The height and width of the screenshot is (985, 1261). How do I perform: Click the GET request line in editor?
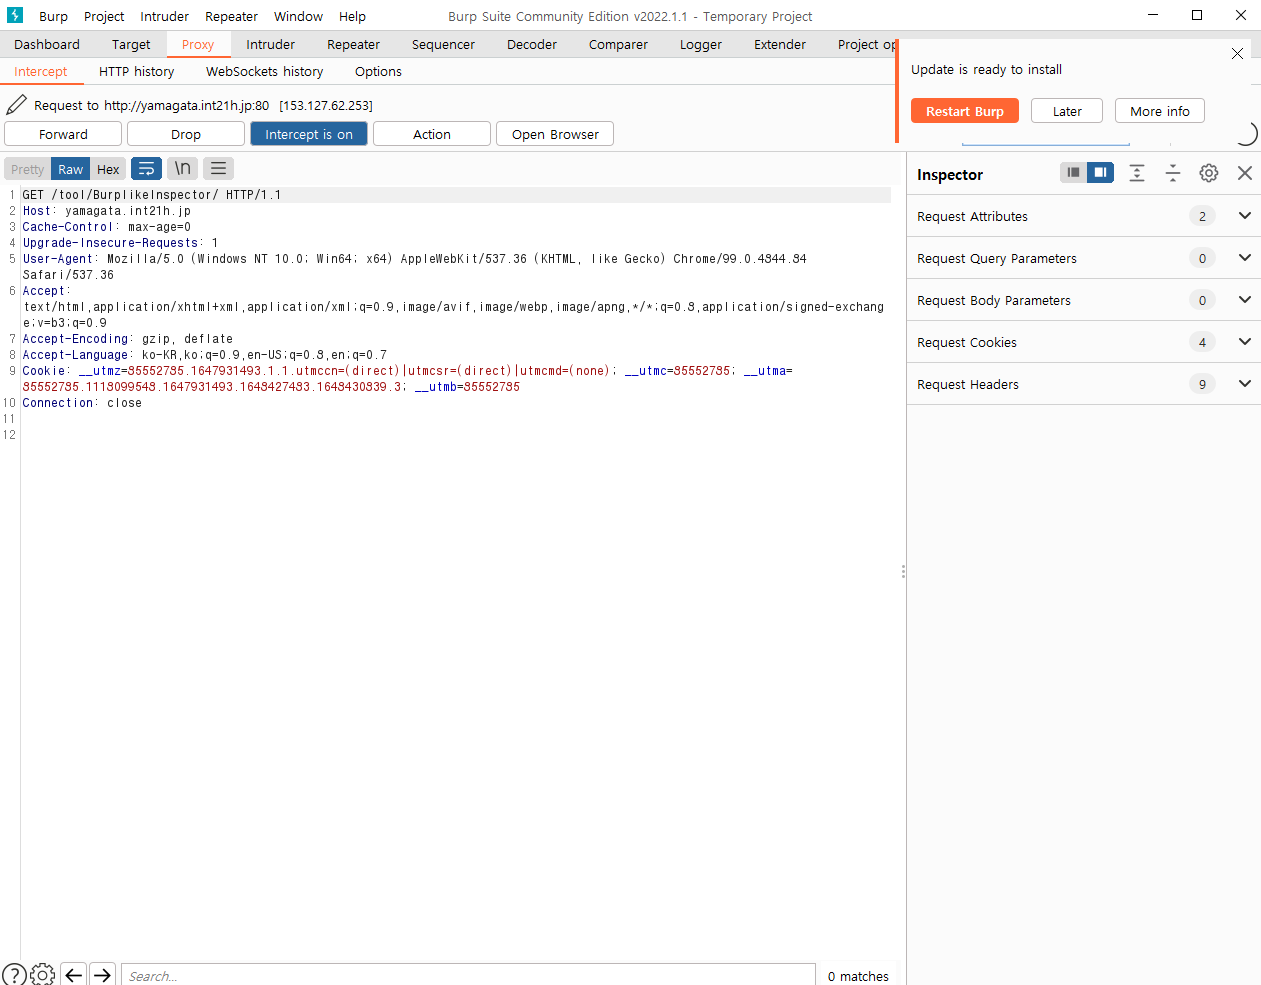coord(456,195)
